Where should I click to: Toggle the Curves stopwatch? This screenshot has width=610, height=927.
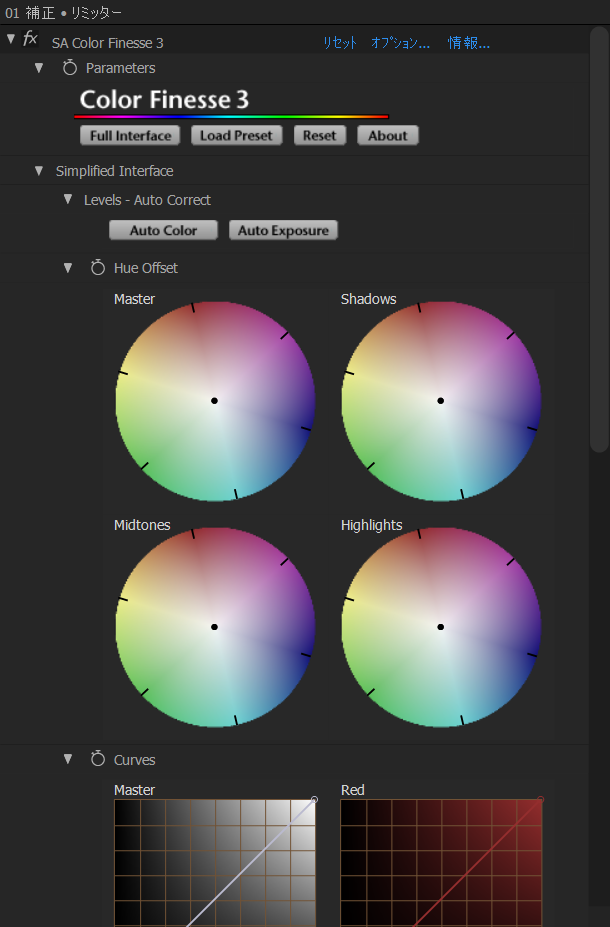pyautogui.click(x=98, y=759)
